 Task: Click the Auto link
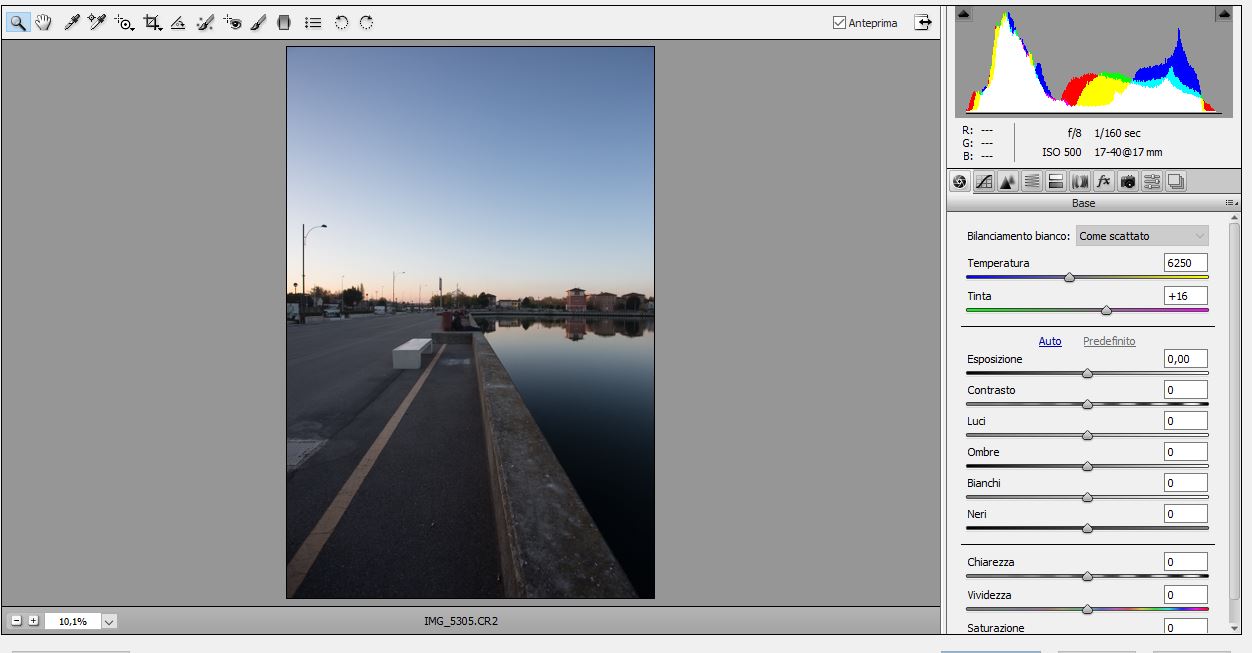pyautogui.click(x=1050, y=341)
